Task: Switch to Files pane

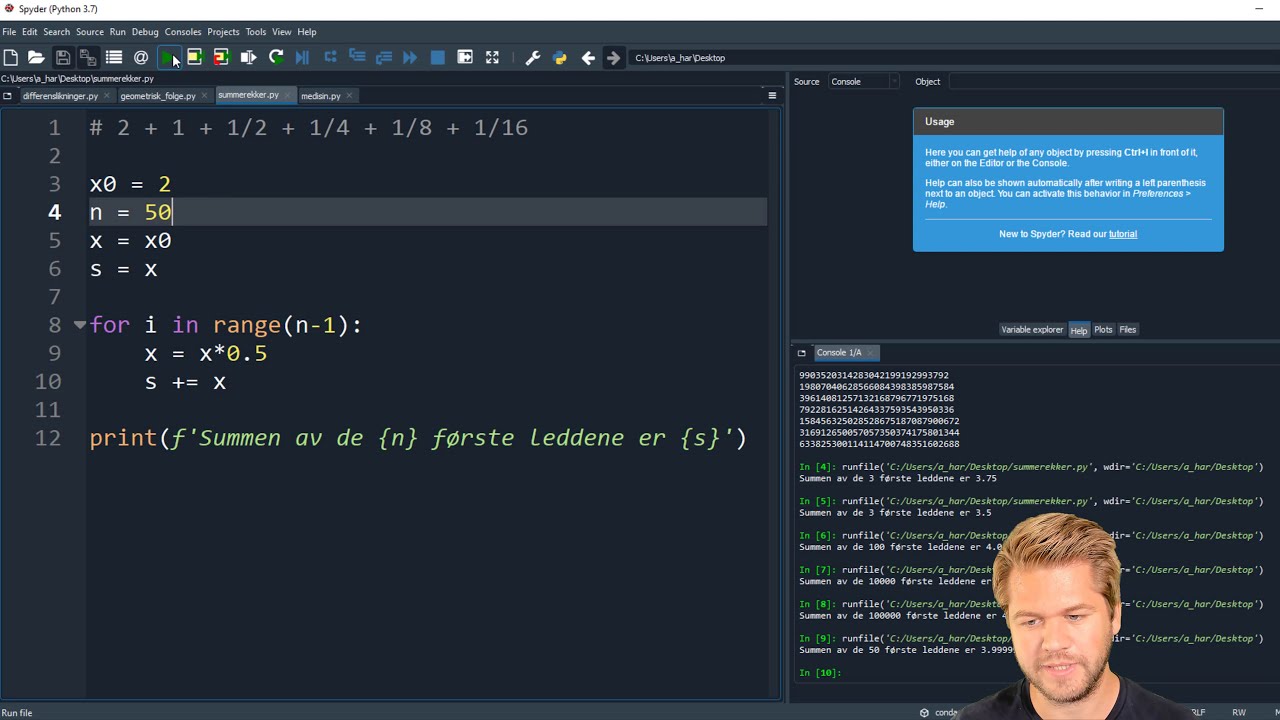Action: click(1128, 330)
